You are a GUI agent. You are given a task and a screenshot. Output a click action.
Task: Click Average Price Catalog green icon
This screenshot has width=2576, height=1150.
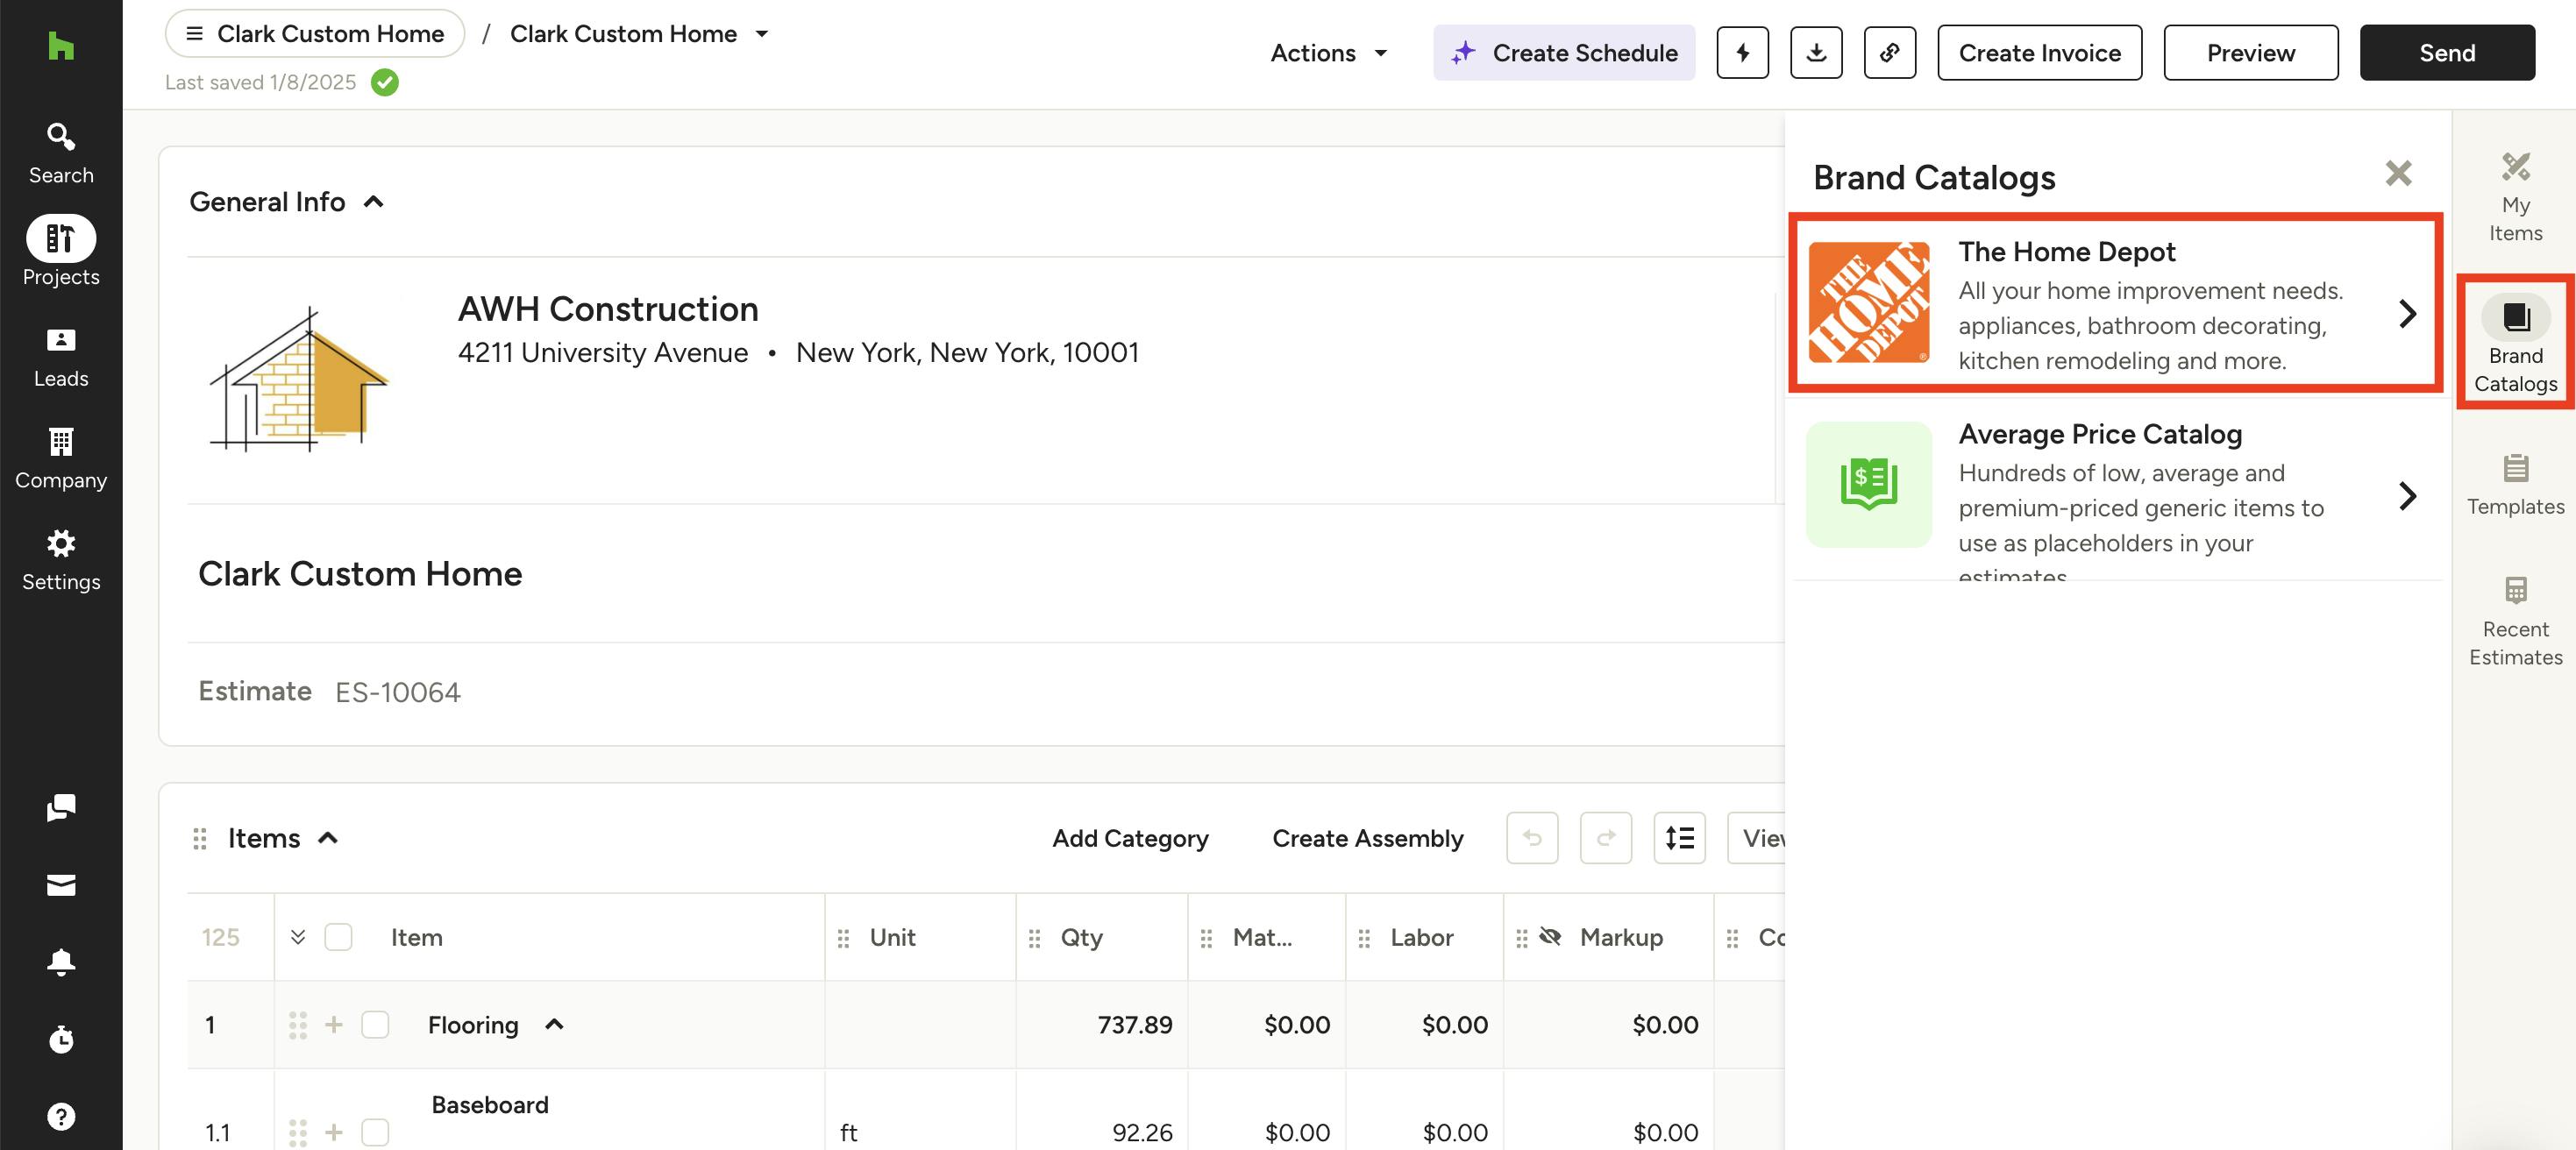1868,484
